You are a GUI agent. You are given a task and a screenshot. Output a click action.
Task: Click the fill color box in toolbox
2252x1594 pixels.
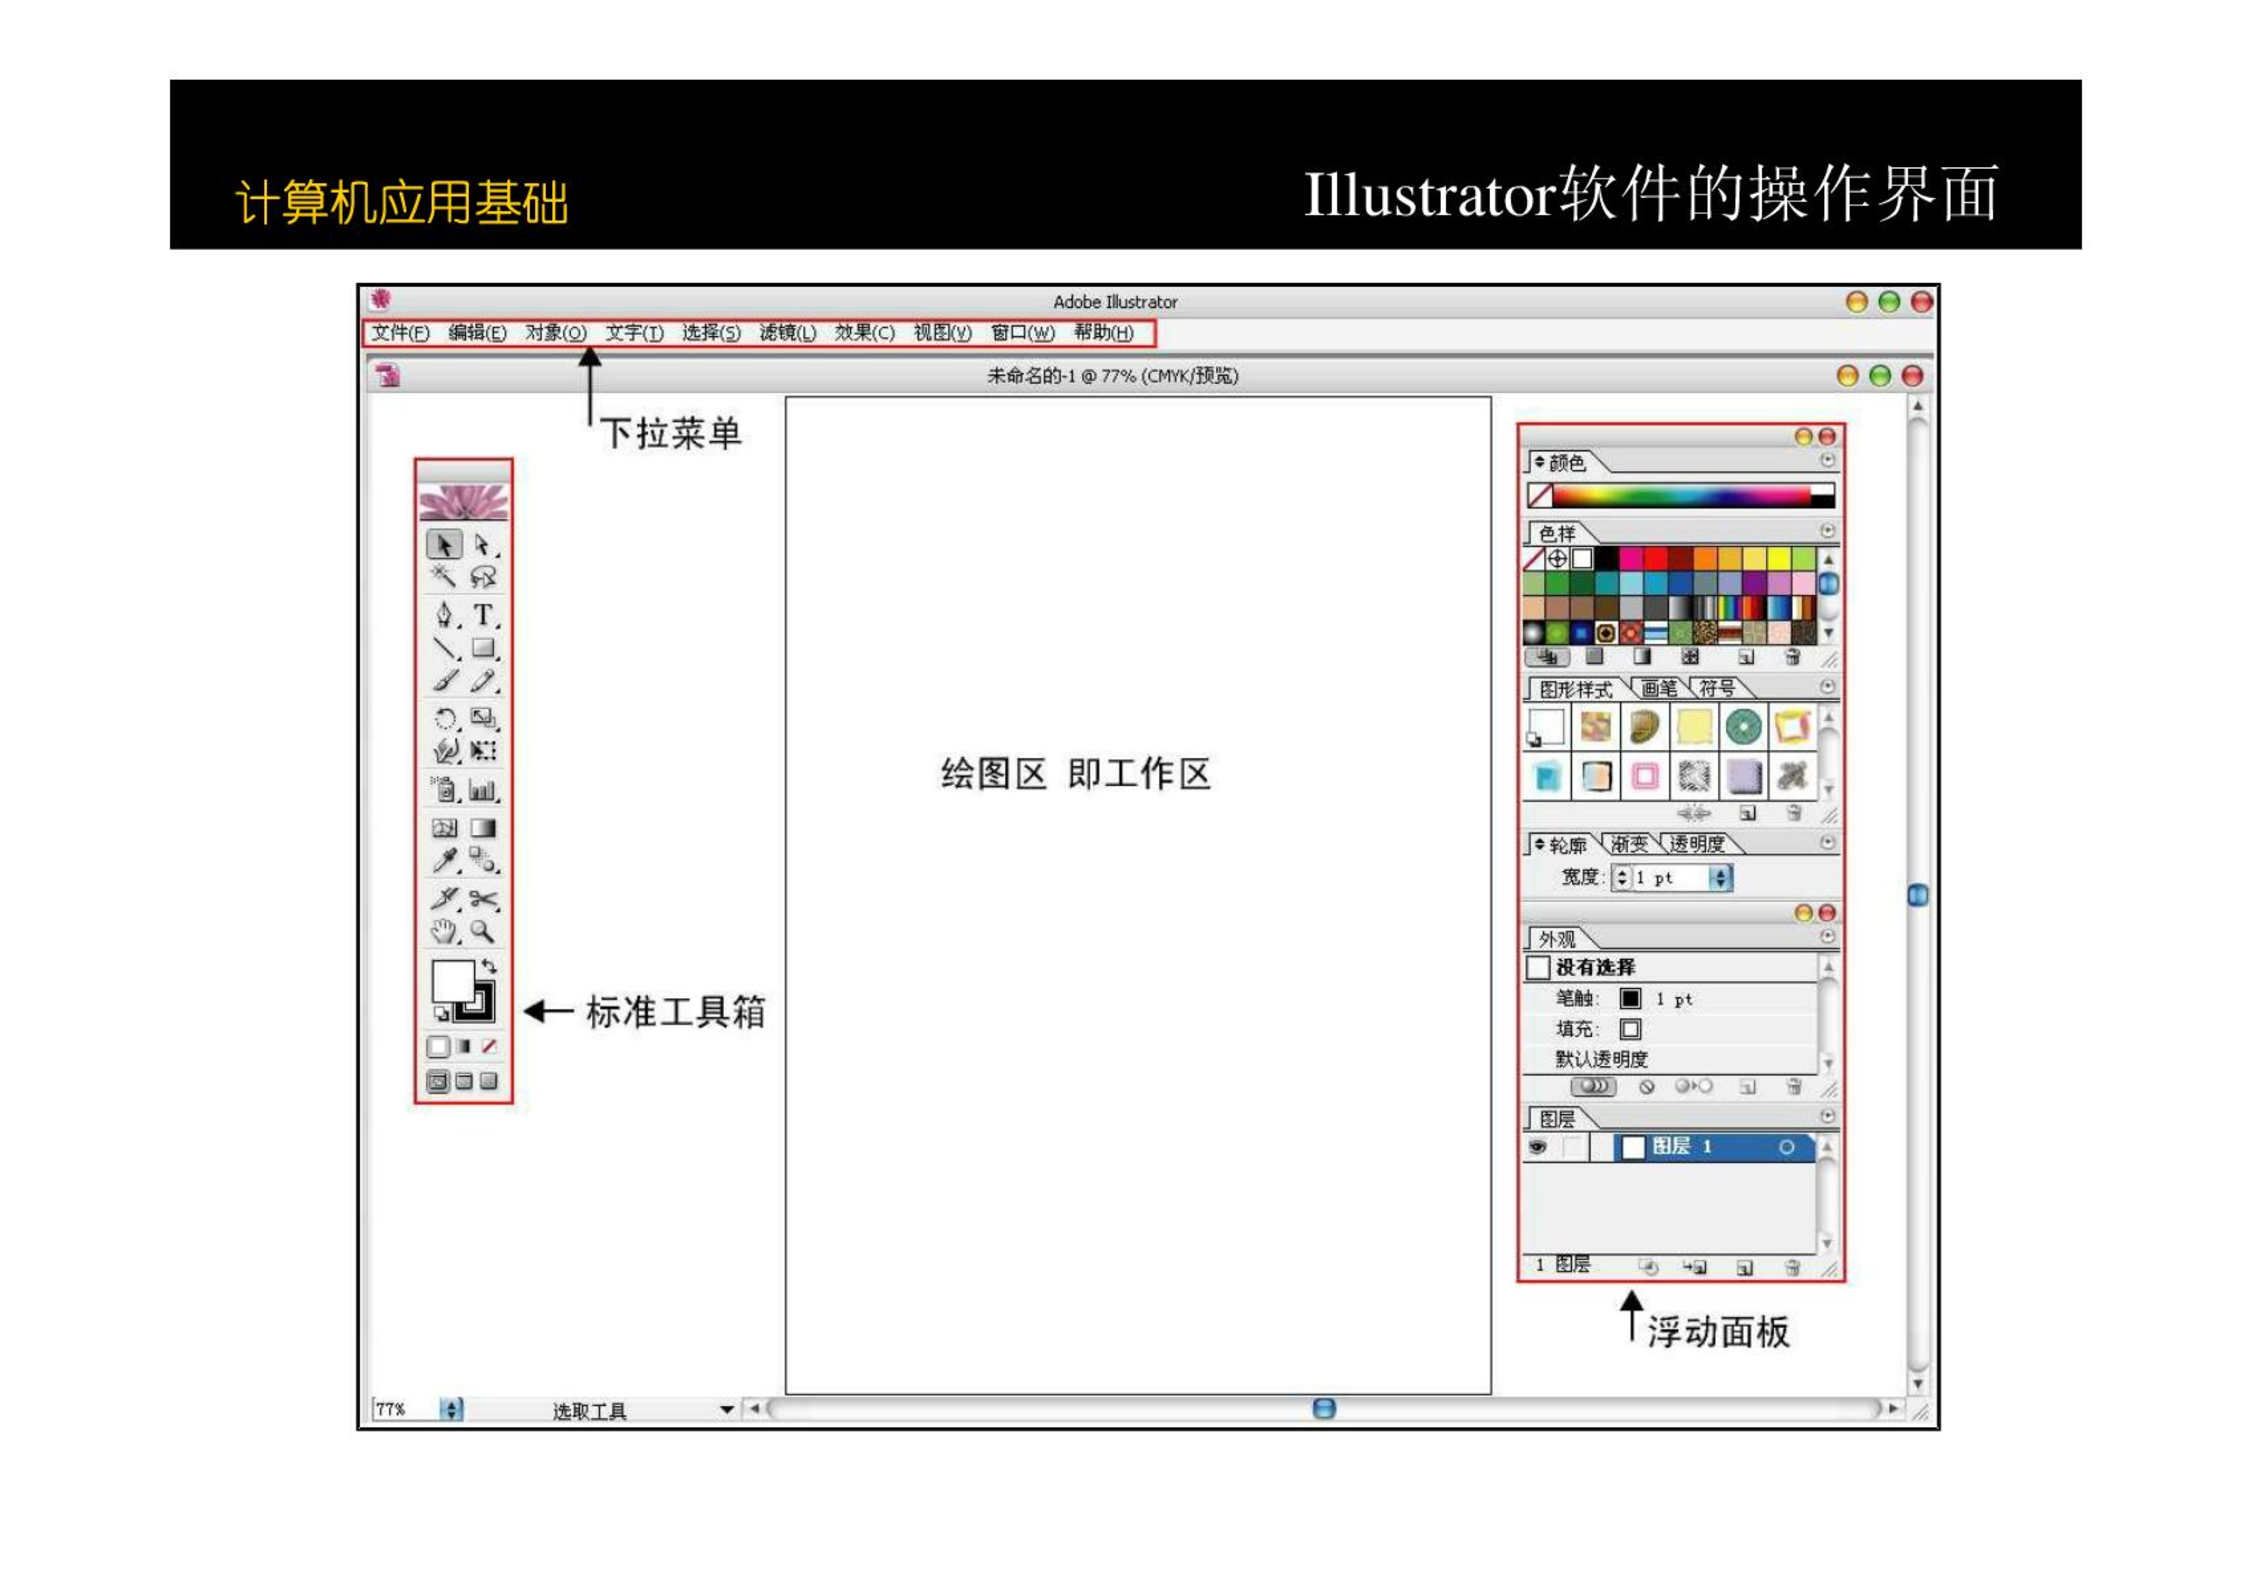tap(452, 981)
